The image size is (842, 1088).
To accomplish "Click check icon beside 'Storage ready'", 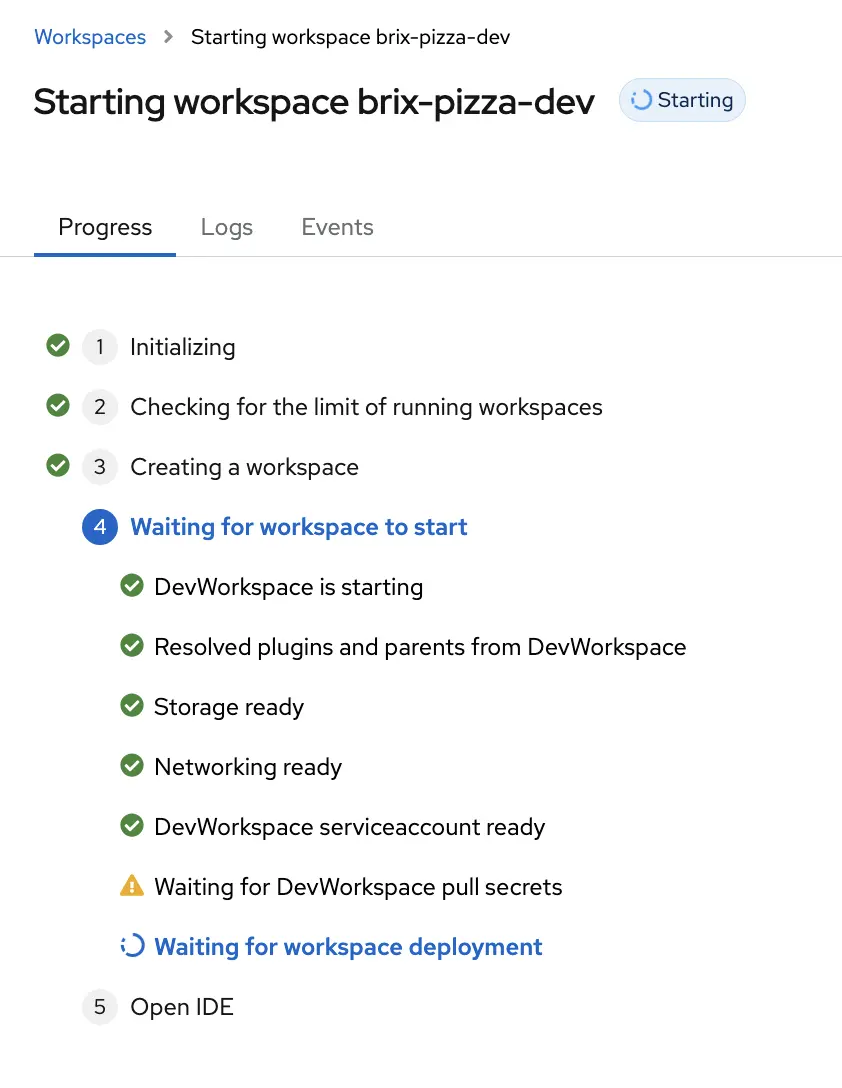I will [x=132, y=706].
